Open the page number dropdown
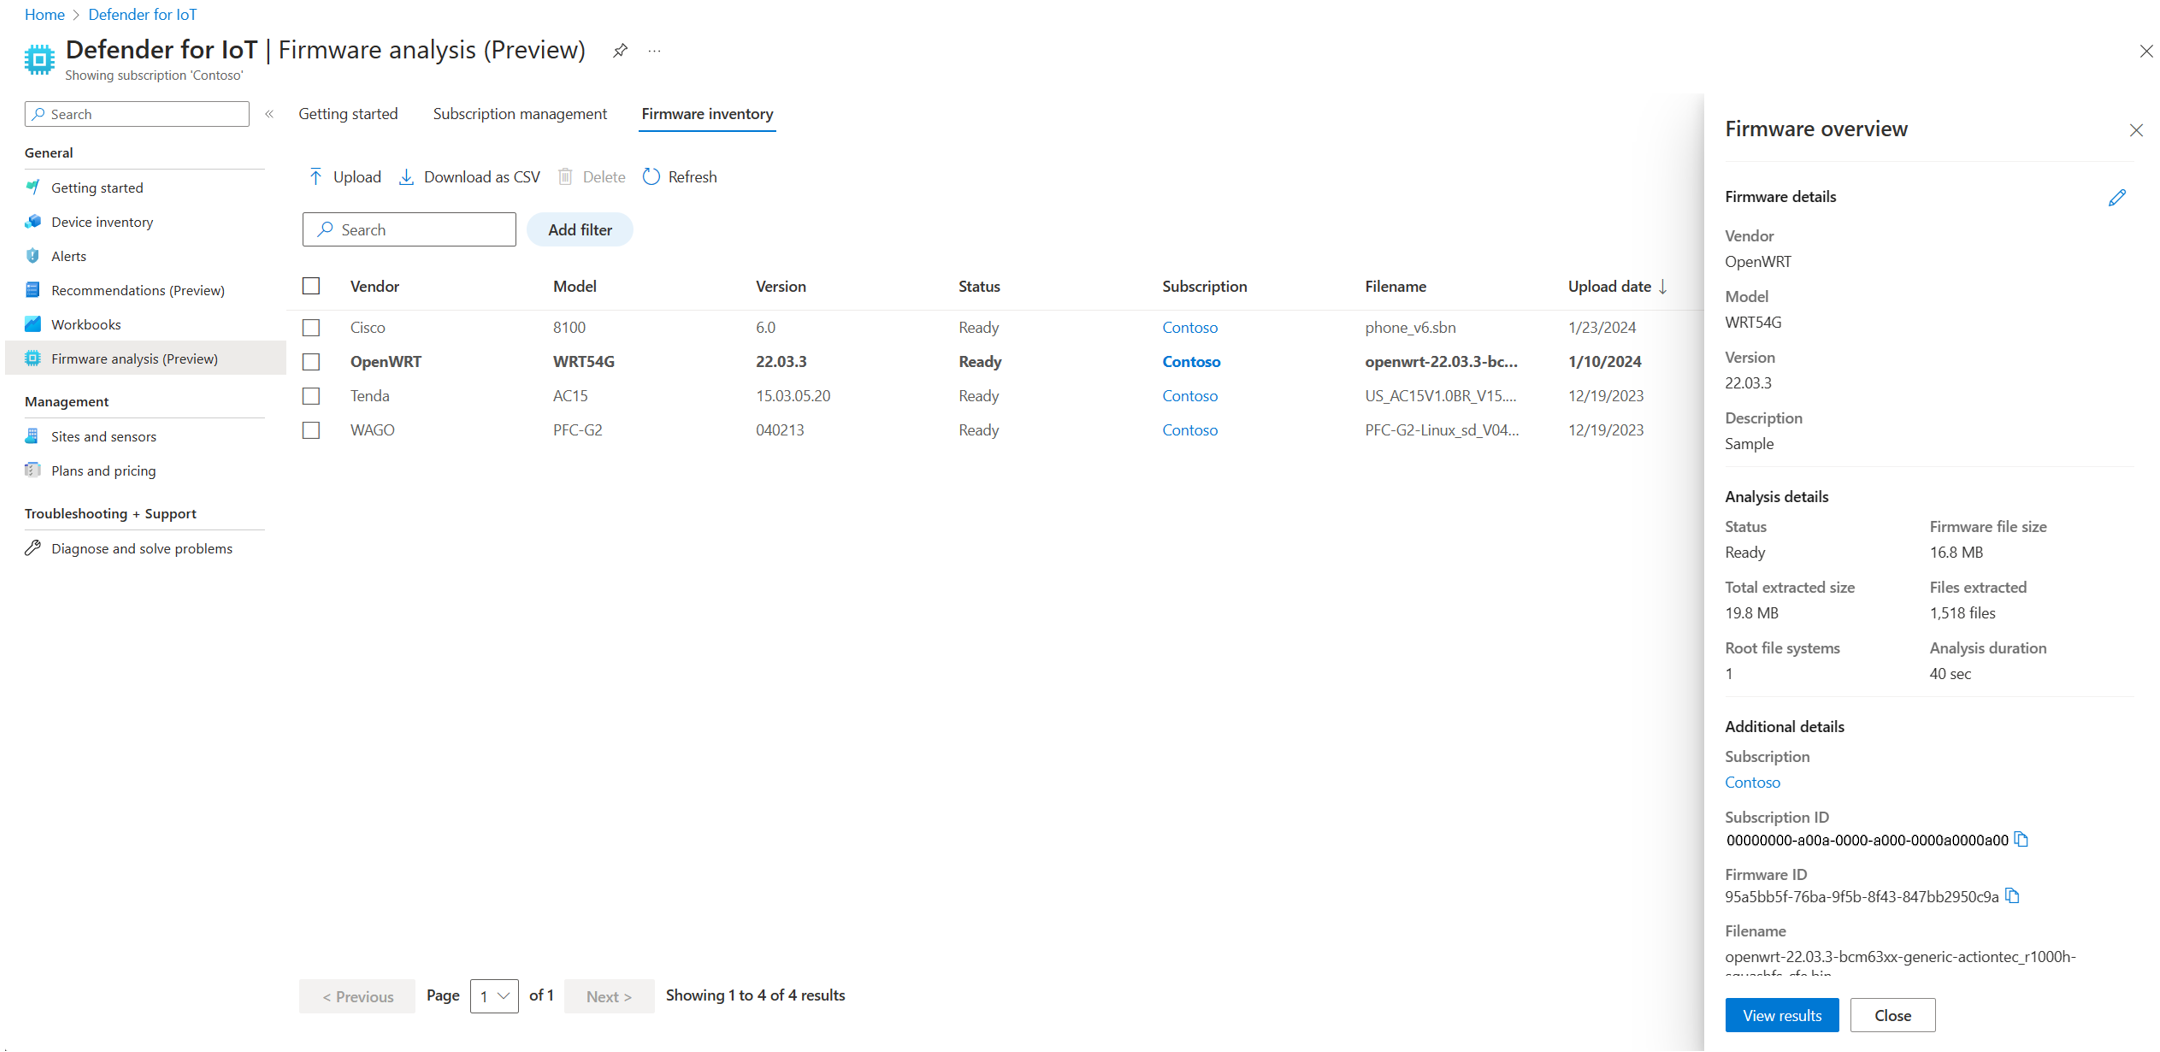 pyautogui.click(x=494, y=996)
